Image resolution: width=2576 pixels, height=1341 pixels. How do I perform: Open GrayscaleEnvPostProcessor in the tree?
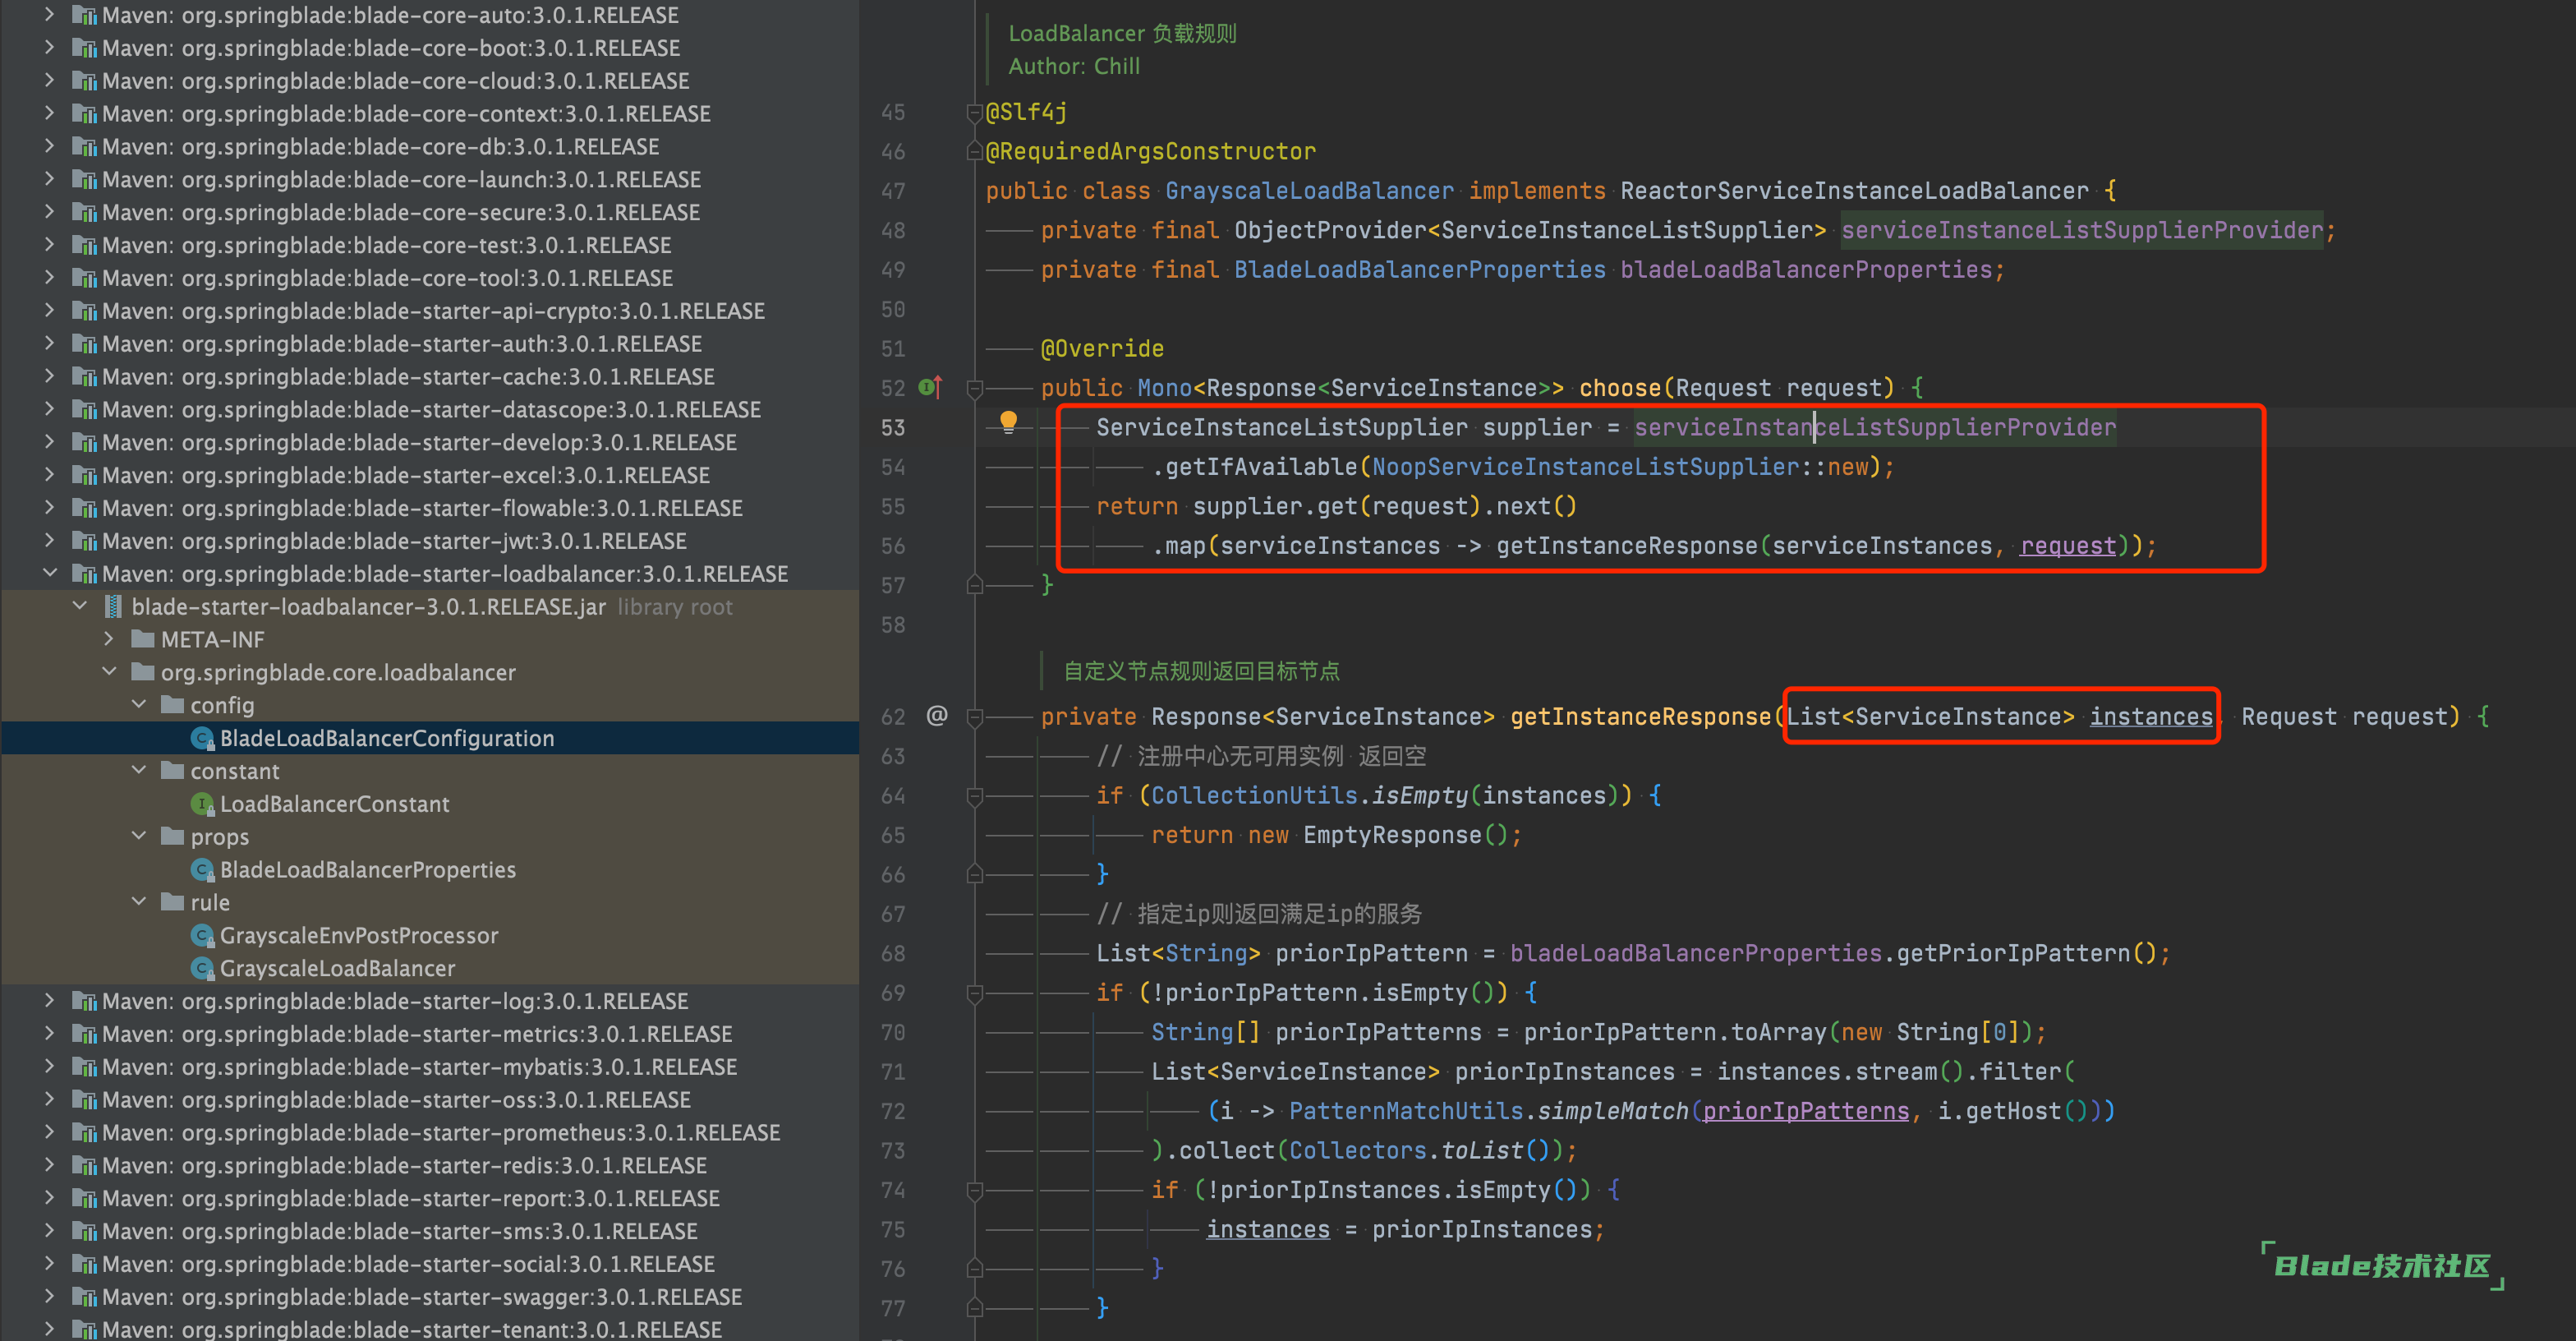coord(359,936)
